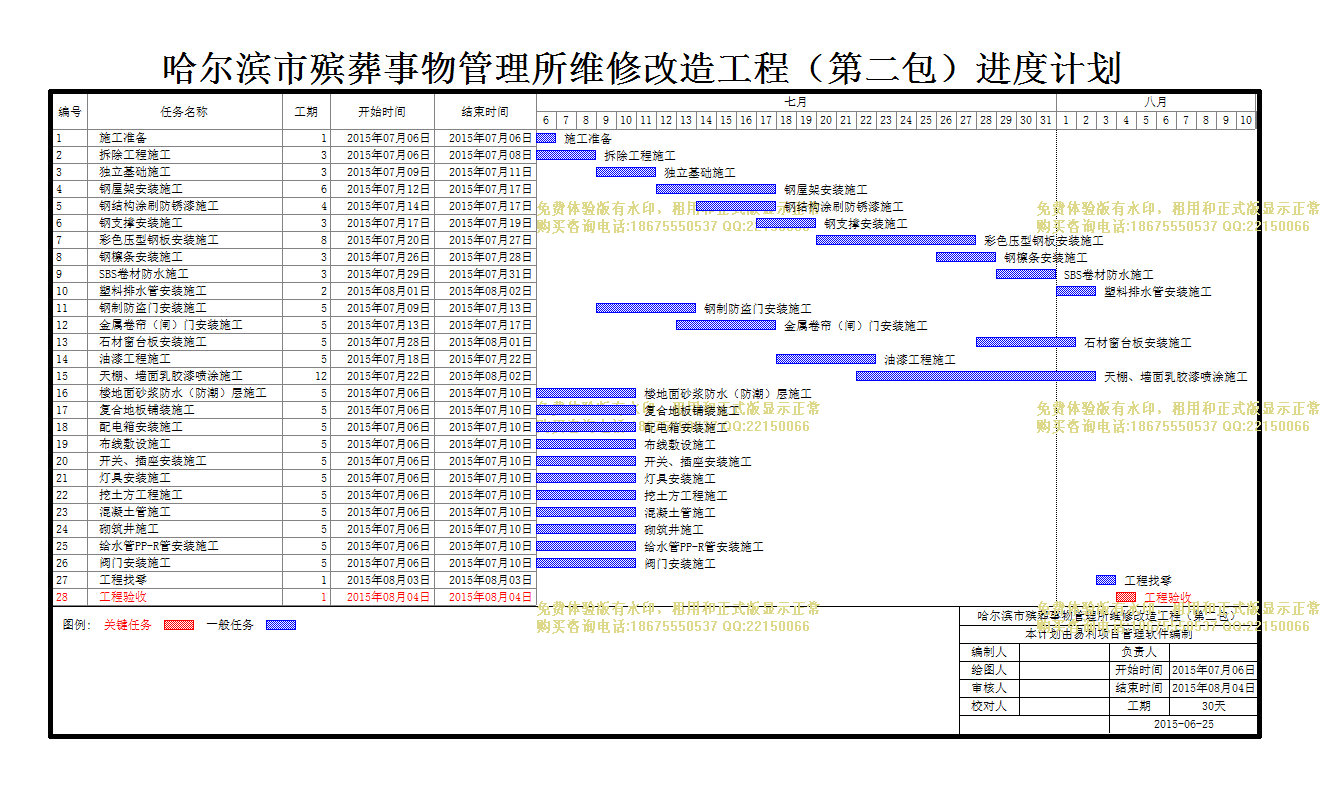Click 挖土方工程施工 in the task name column
The image size is (1320, 785).
pyautogui.click(x=141, y=495)
